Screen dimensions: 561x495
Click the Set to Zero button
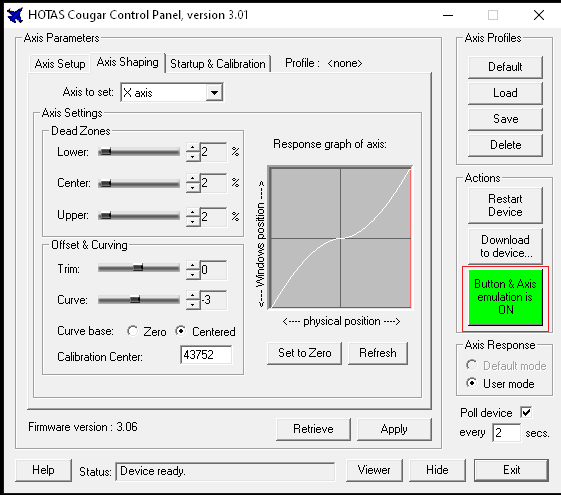pyautogui.click(x=304, y=353)
